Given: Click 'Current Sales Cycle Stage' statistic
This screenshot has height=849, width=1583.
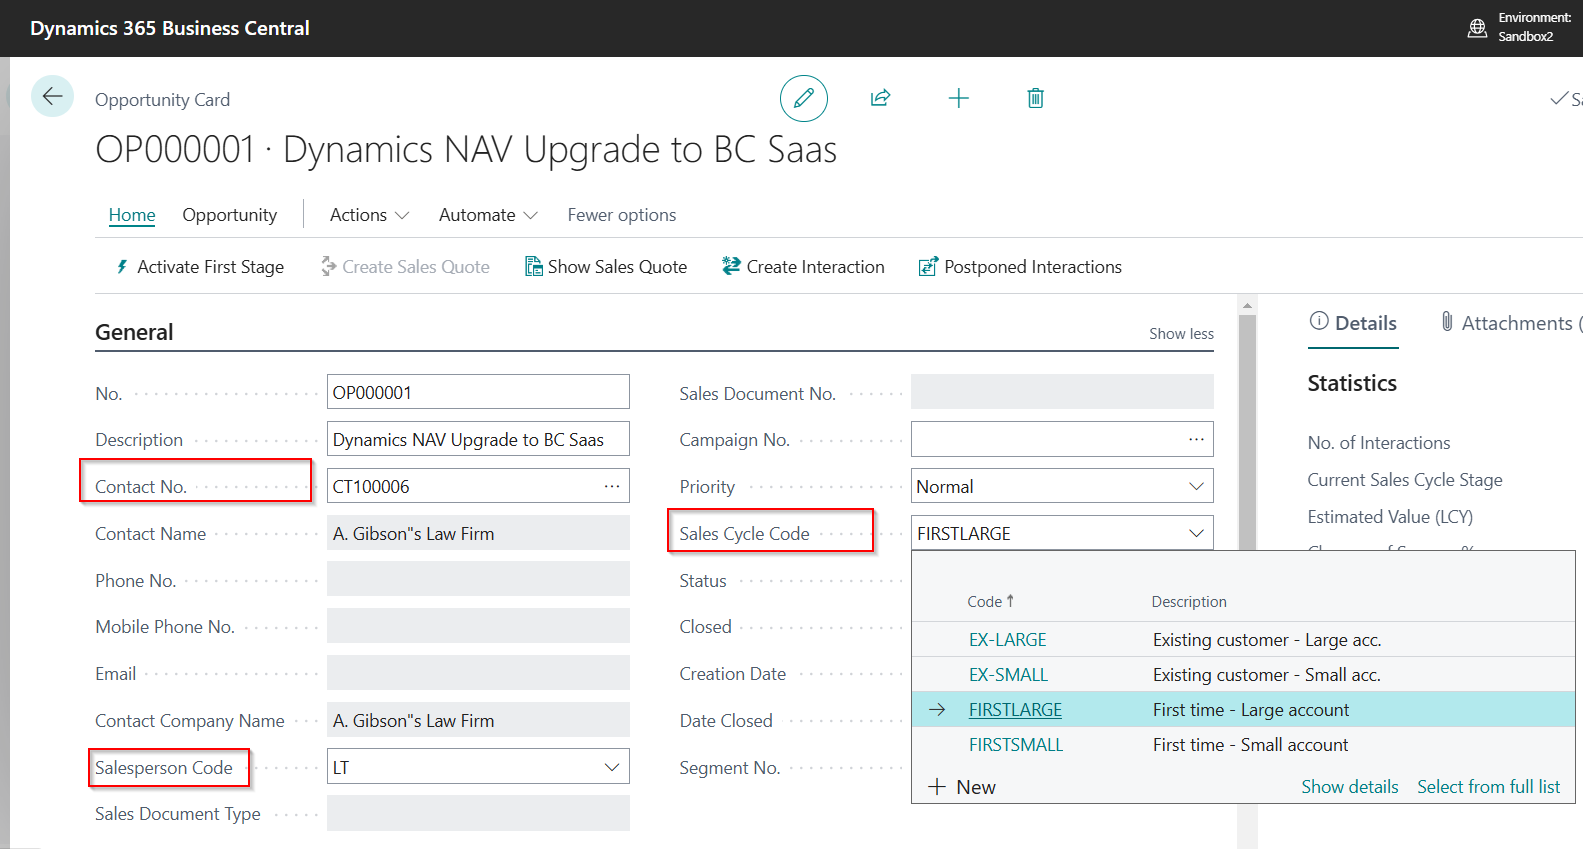Looking at the screenshot, I should [1405, 480].
